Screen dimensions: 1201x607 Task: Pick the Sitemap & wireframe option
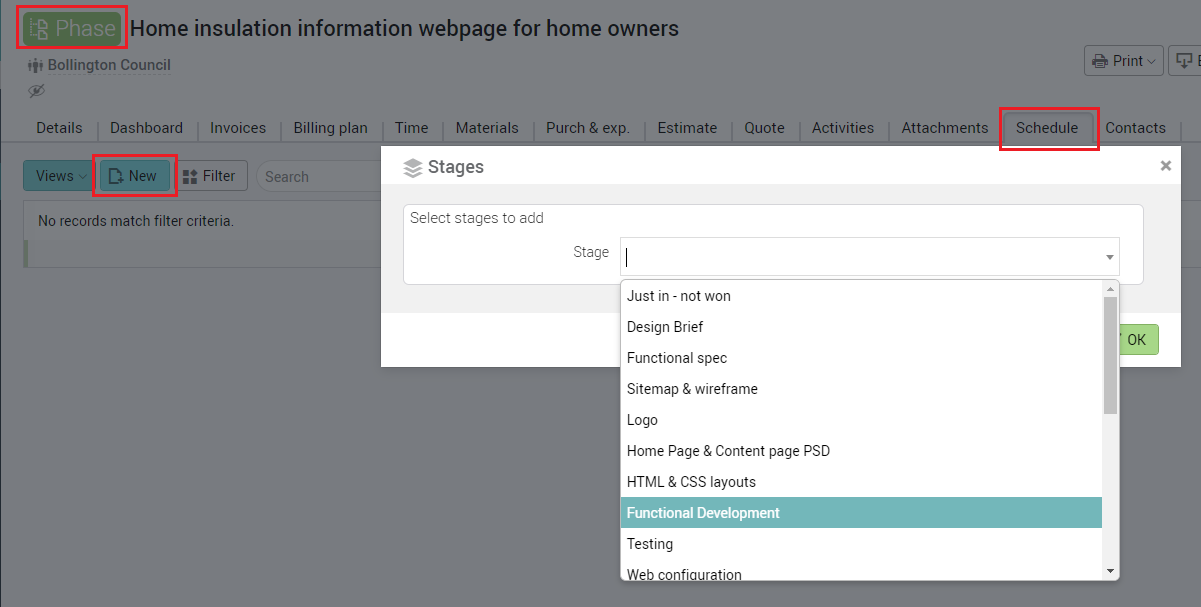tap(692, 389)
